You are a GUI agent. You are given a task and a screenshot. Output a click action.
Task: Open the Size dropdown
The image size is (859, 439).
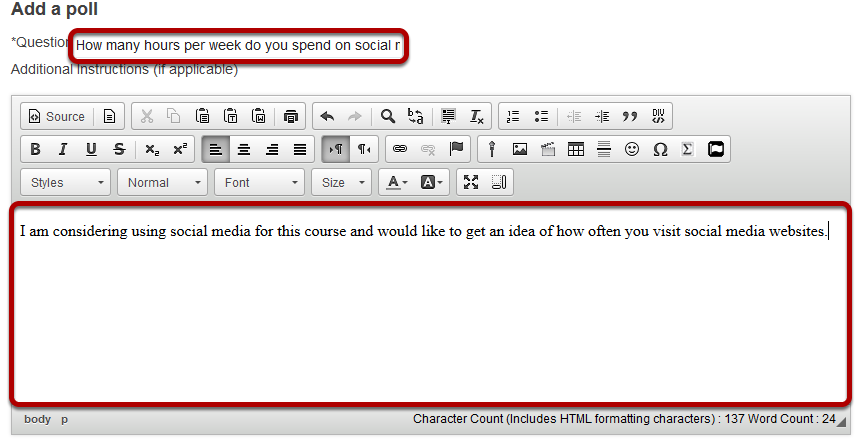341,183
